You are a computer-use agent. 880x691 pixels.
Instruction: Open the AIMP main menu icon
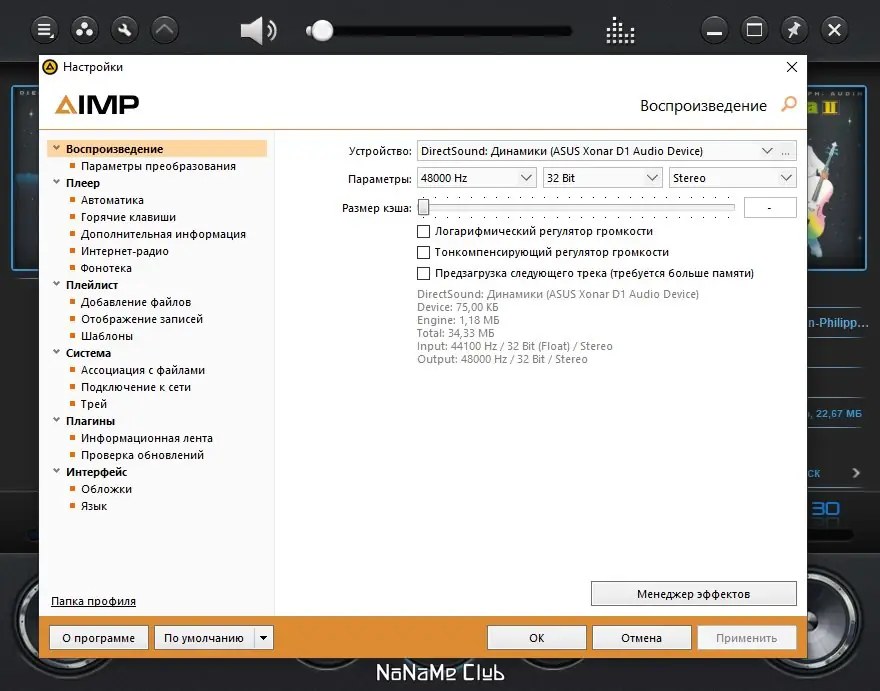point(44,30)
